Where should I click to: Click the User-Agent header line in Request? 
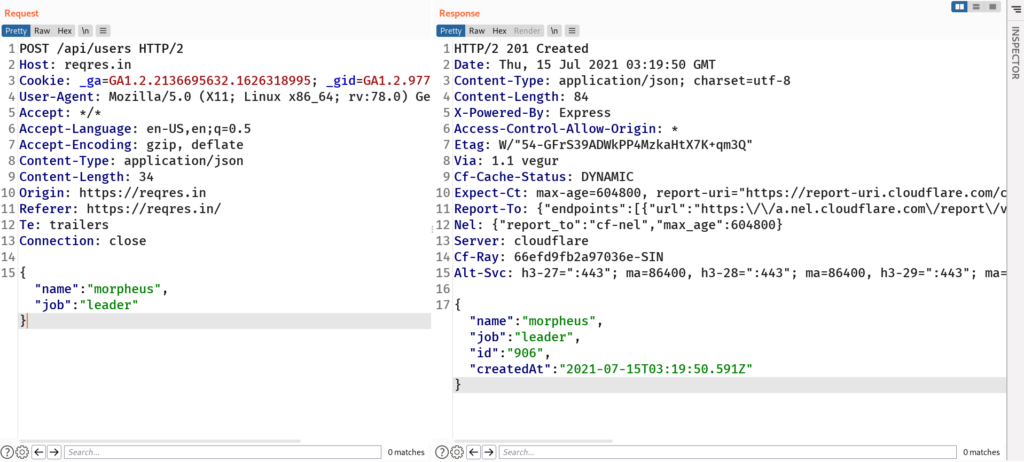coord(225,97)
